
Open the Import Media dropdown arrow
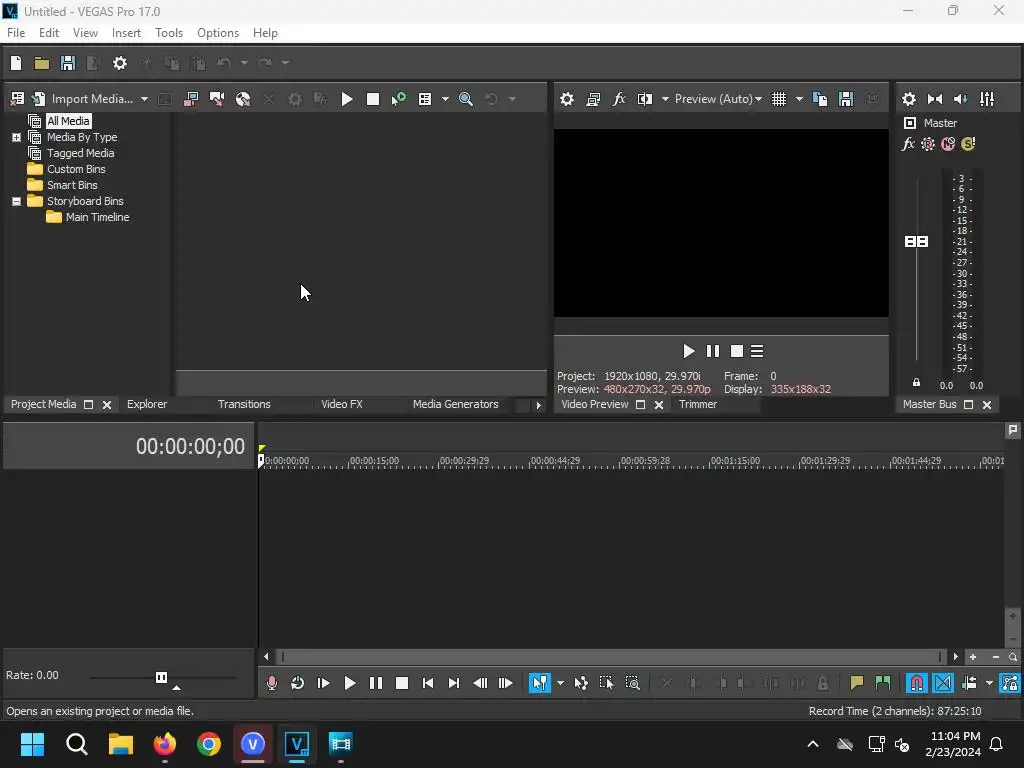(x=144, y=99)
